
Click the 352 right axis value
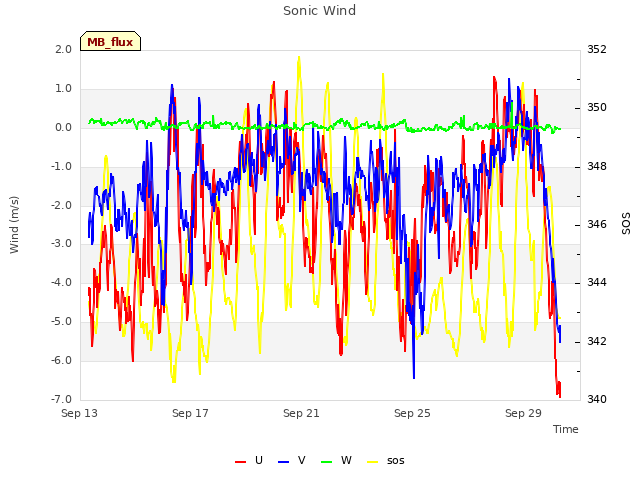tap(597, 49)
